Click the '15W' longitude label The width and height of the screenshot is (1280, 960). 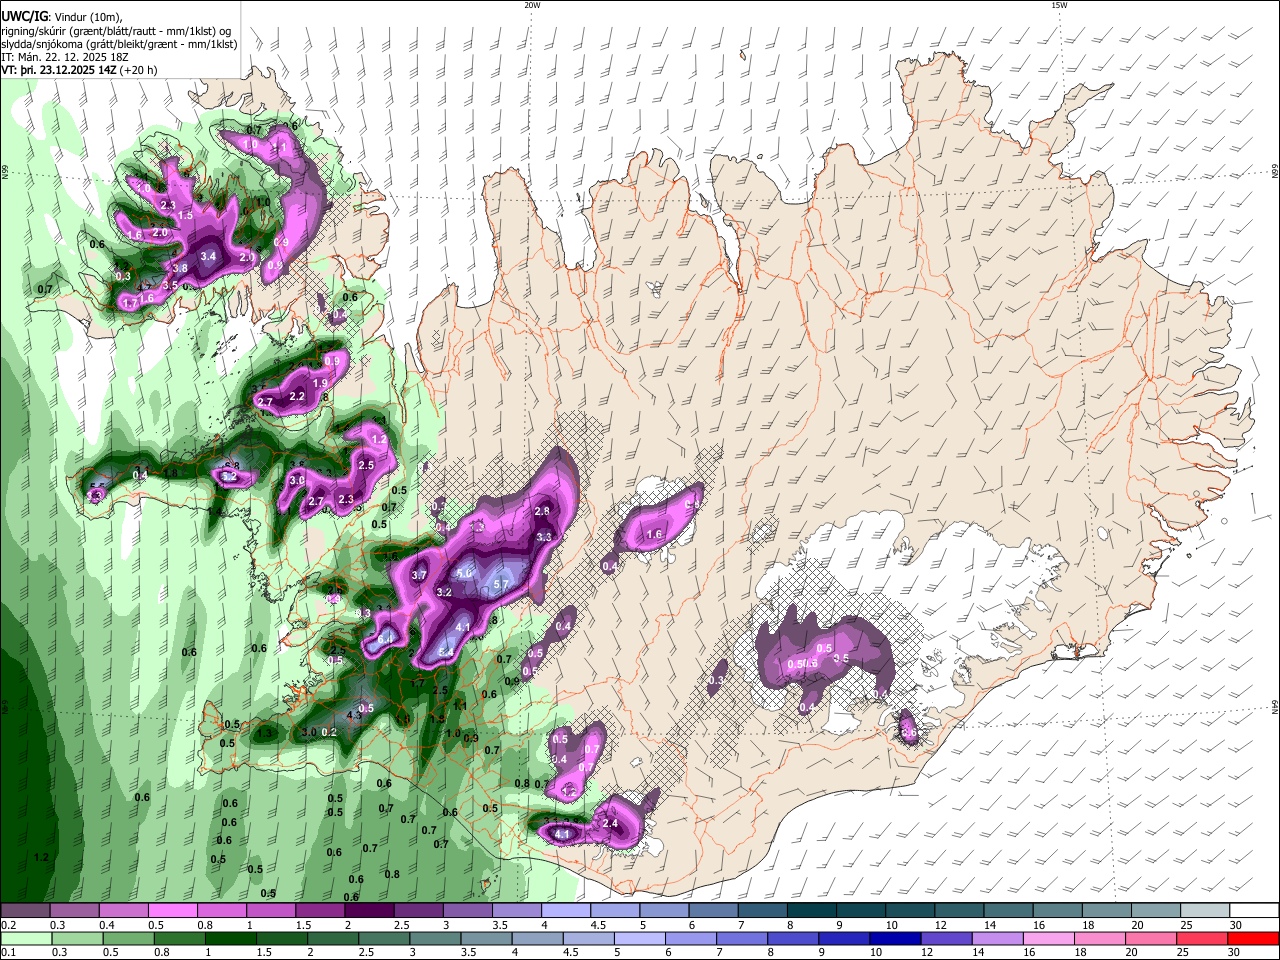pyautogui.click(x=1059, y=4)
